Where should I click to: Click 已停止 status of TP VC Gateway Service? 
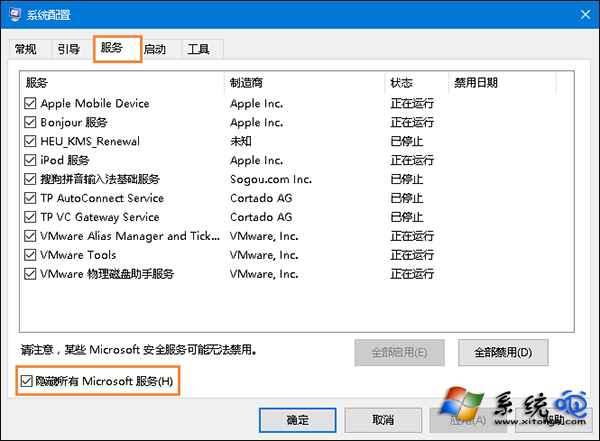pyautogui.click(x=406, y=217)
